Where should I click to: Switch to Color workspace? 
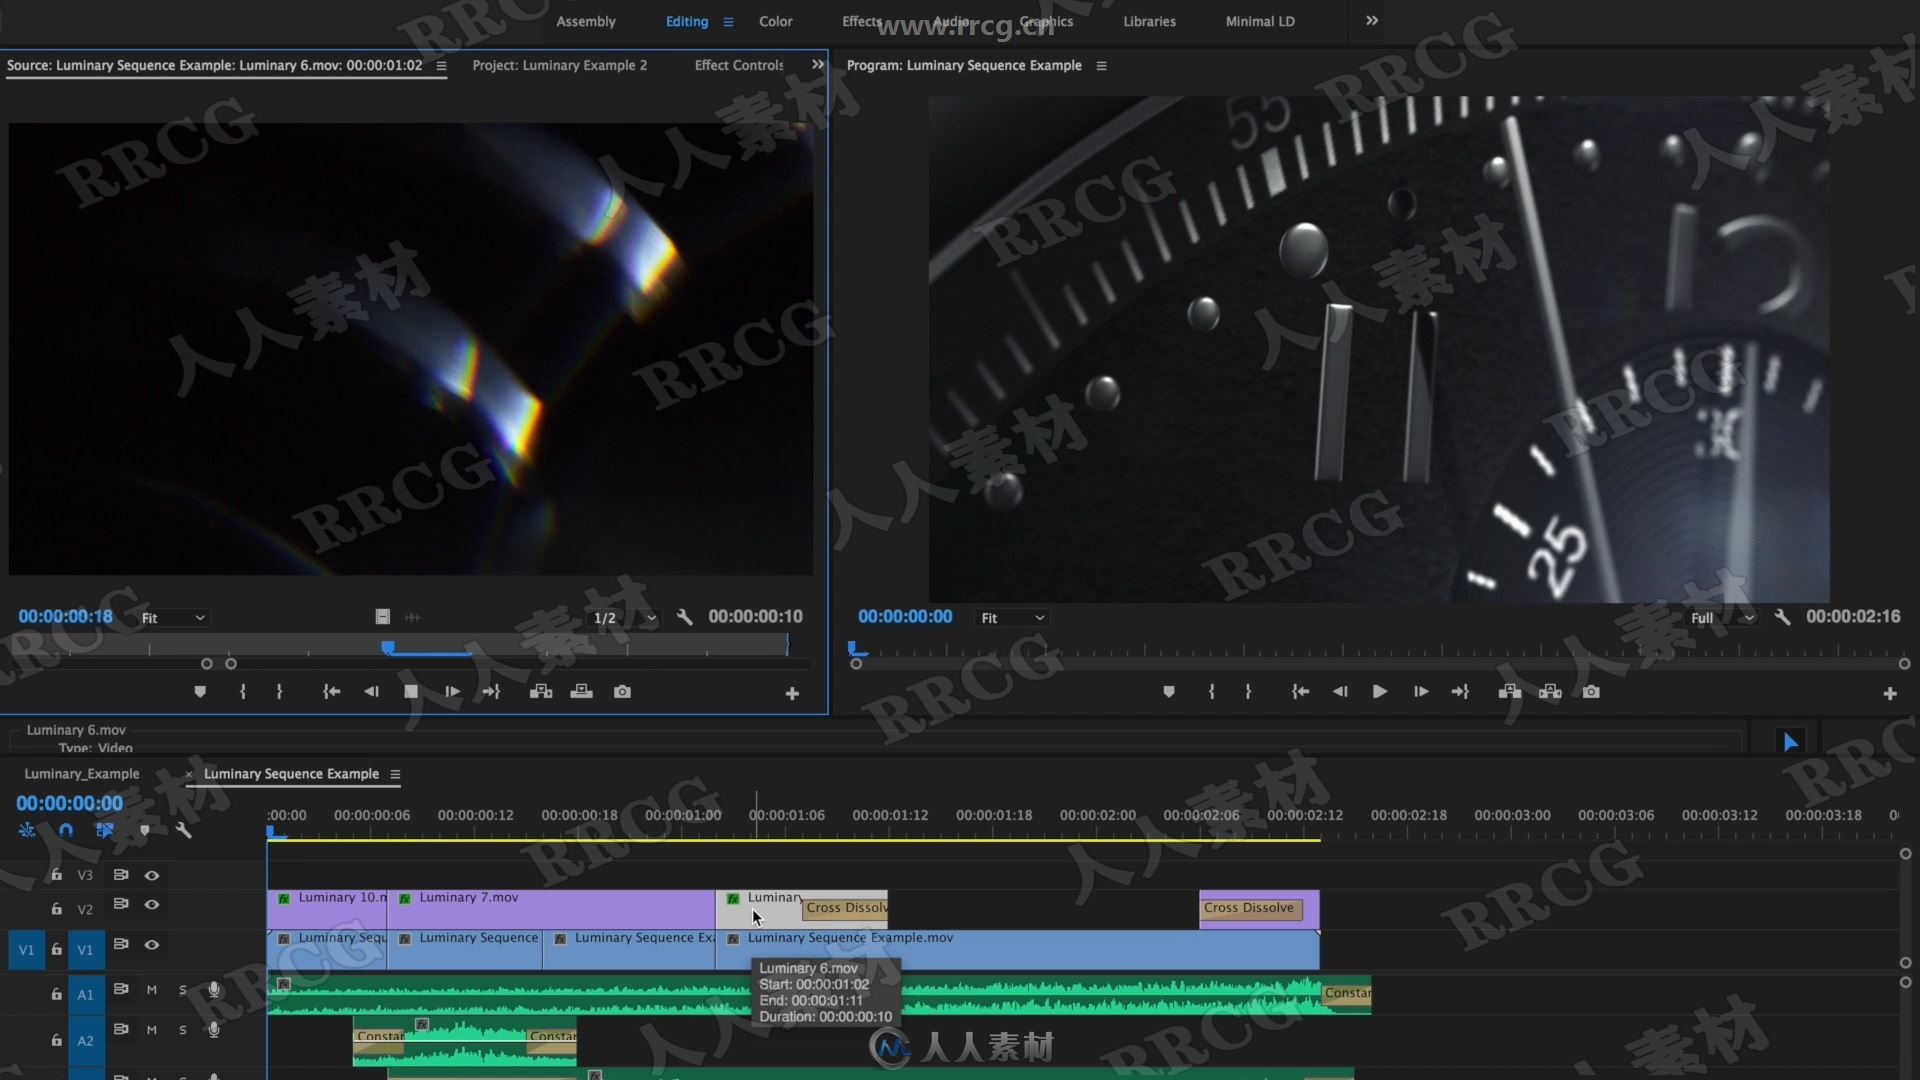click(x=776, y=22)
